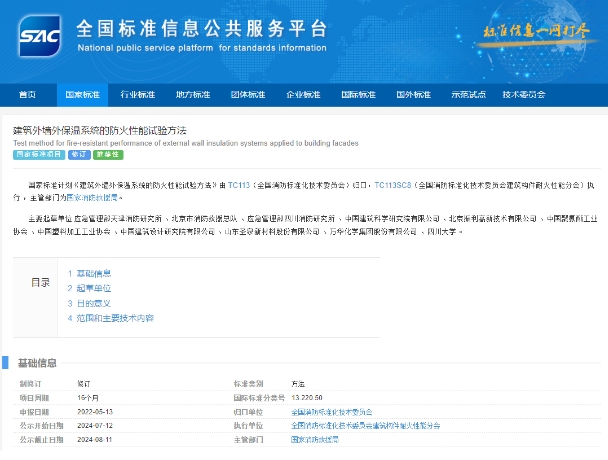Jump to 起草单位 in the contents list
Screen dimensions: 608x460
click(x=93, y=288)
